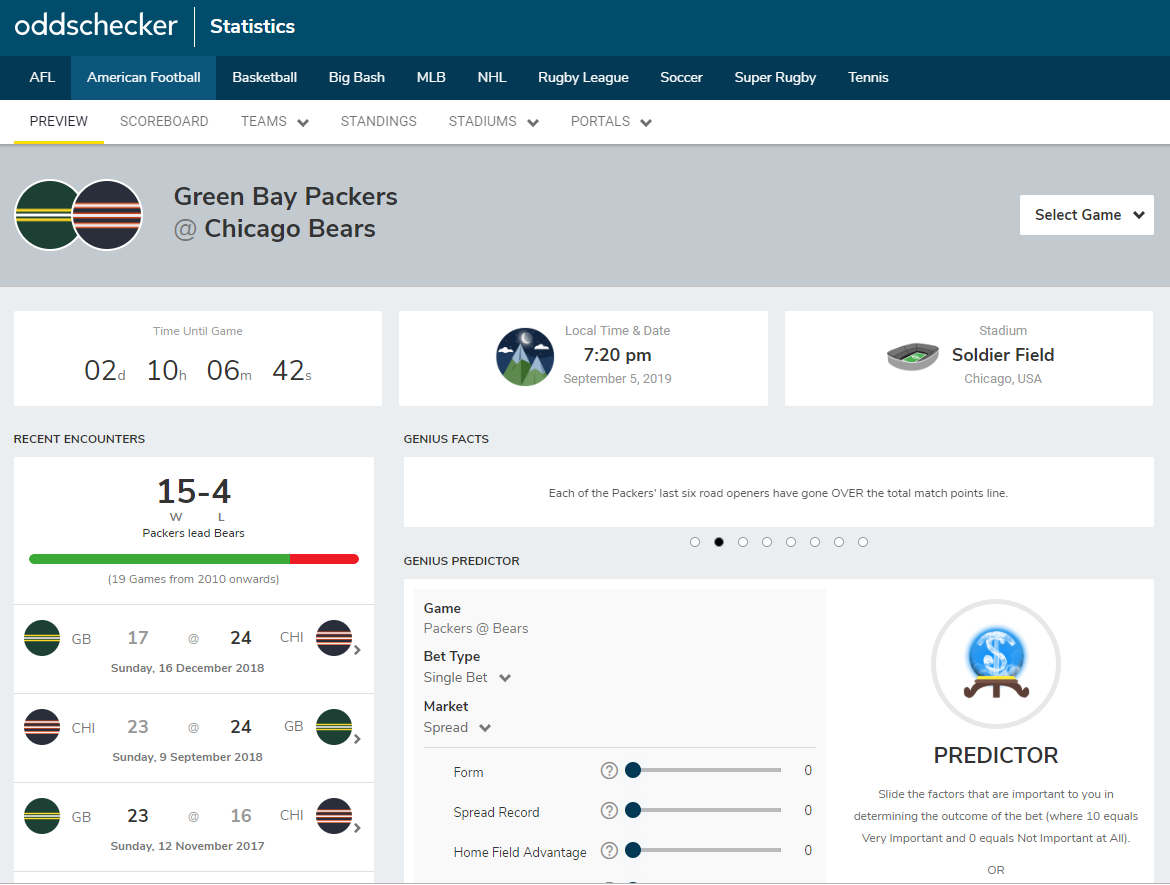
Task: Click help icon next to Form
Action: 609,771
